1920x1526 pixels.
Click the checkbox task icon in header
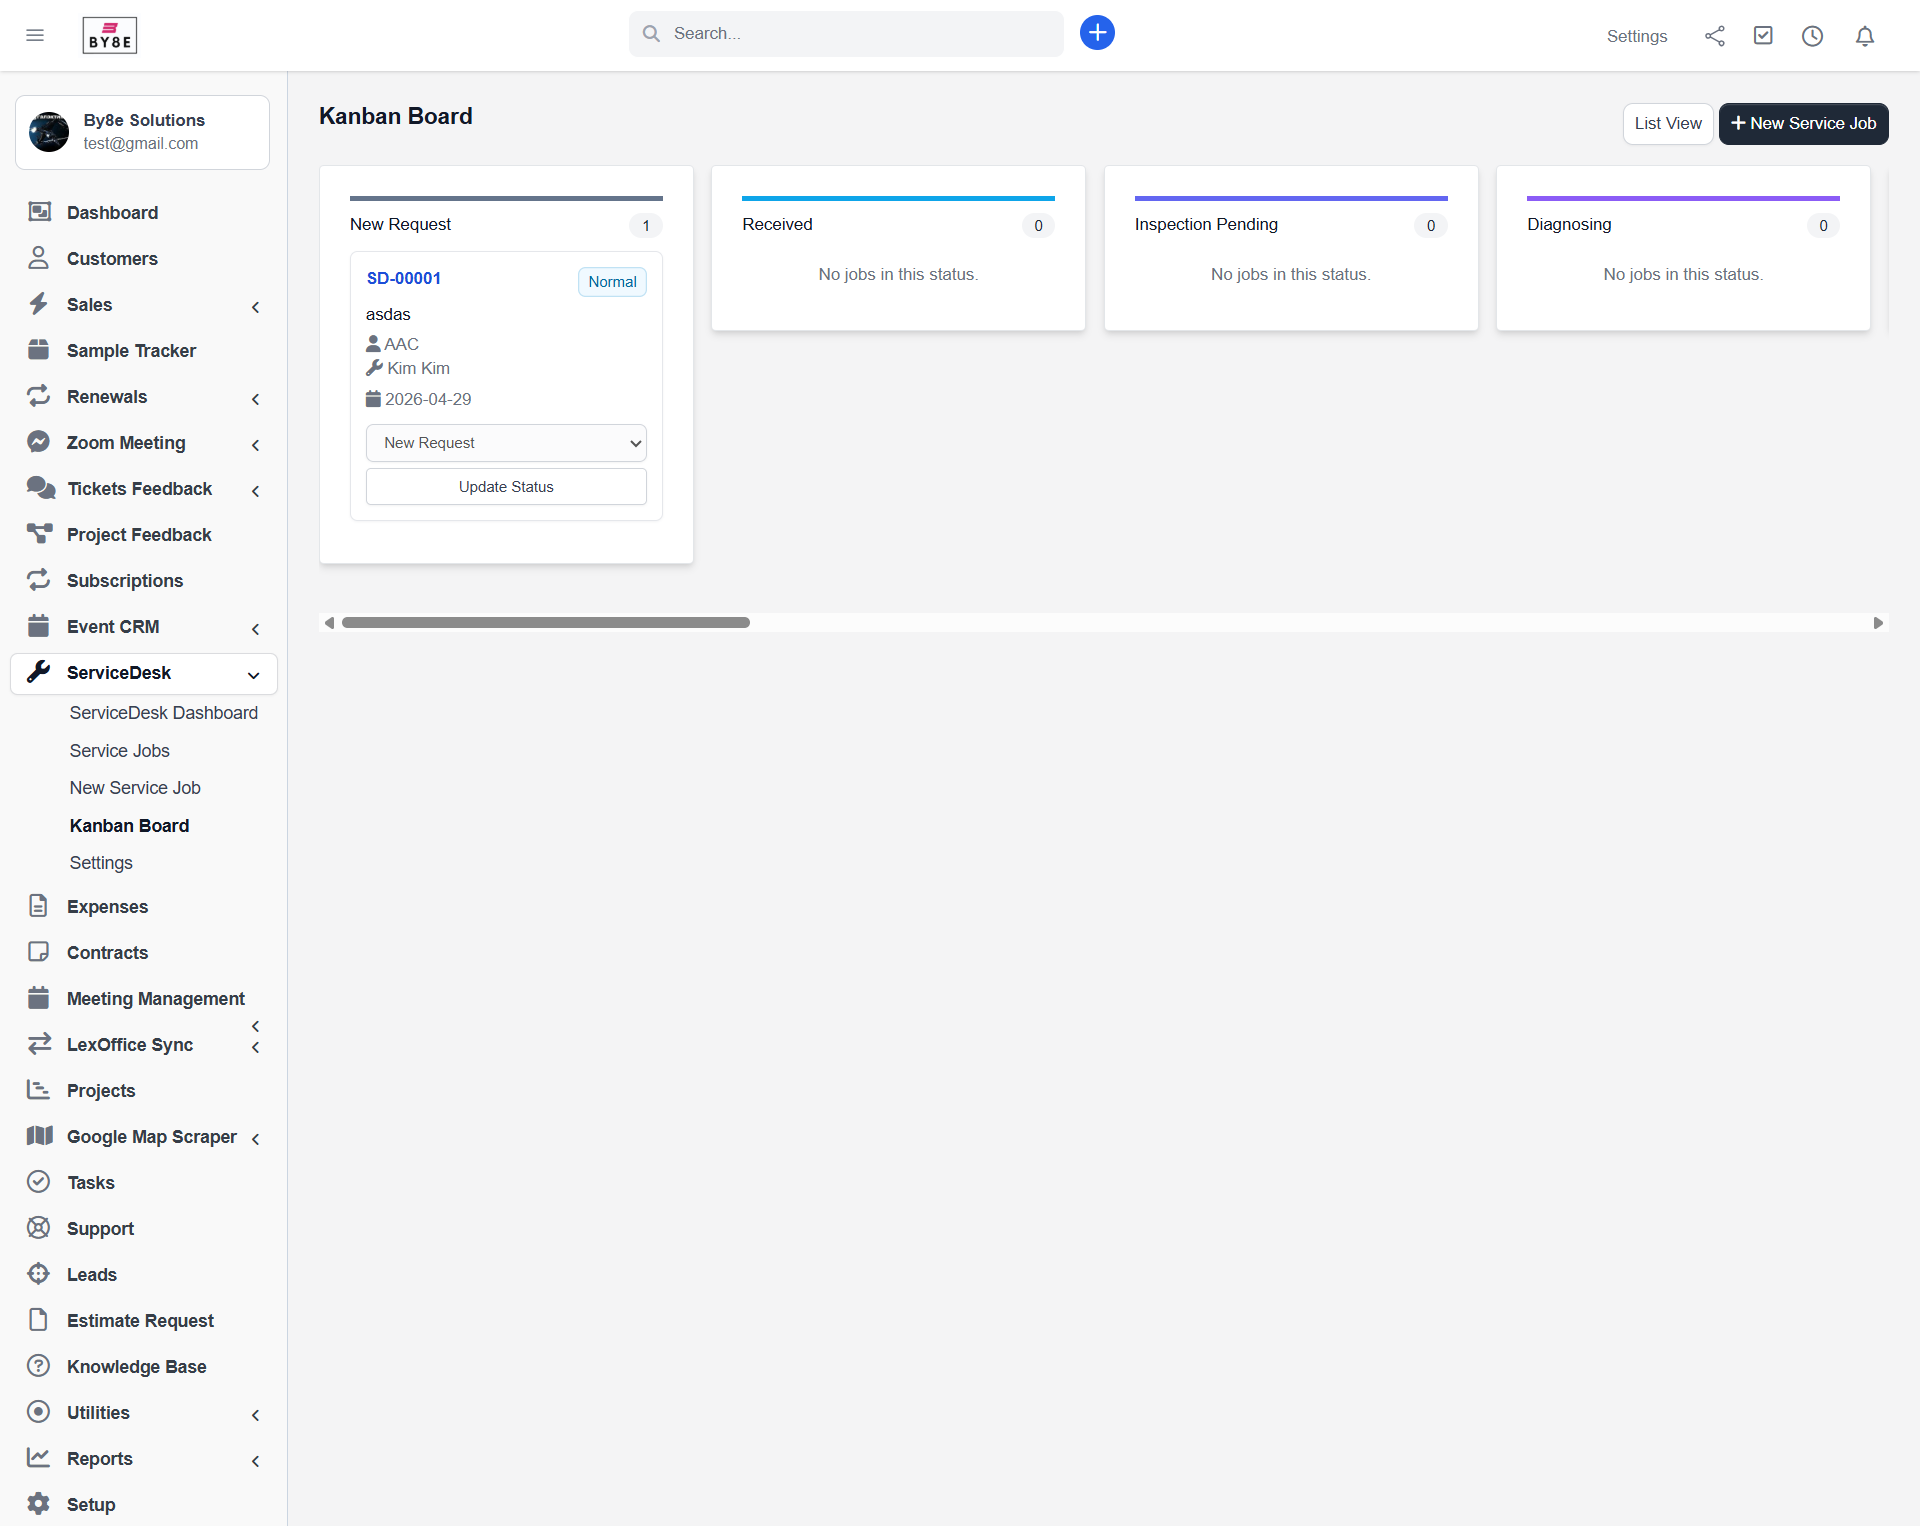click(1763, 35)
